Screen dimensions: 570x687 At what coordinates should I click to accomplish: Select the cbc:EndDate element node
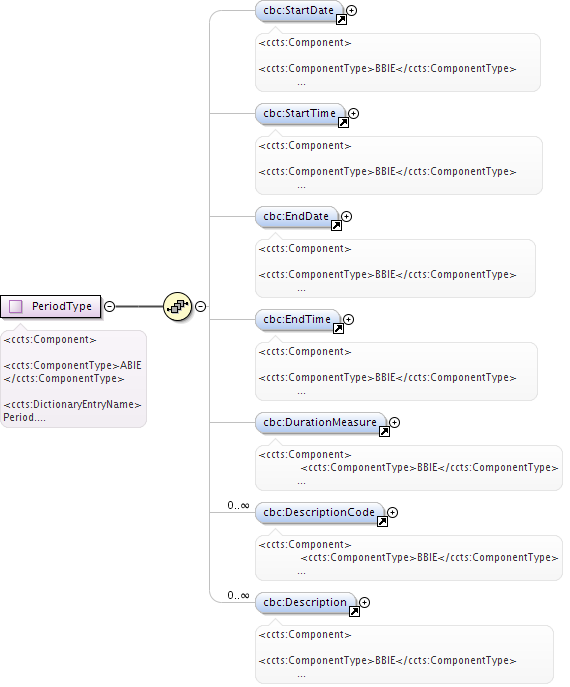[296, 216]
